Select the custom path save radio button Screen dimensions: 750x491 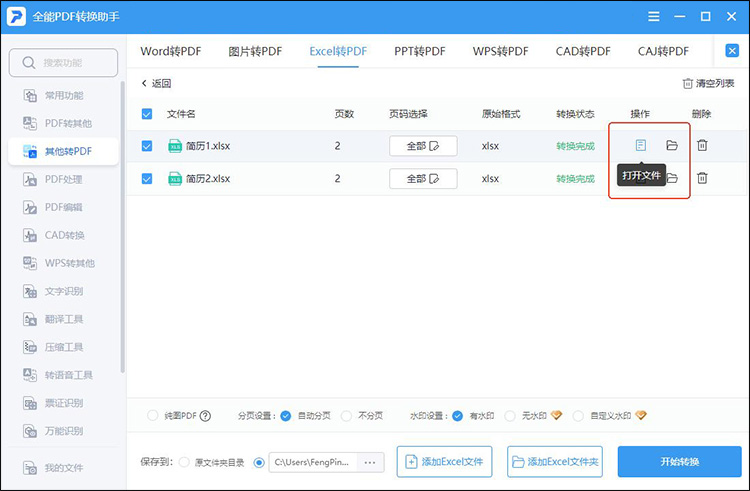point(259,462)
